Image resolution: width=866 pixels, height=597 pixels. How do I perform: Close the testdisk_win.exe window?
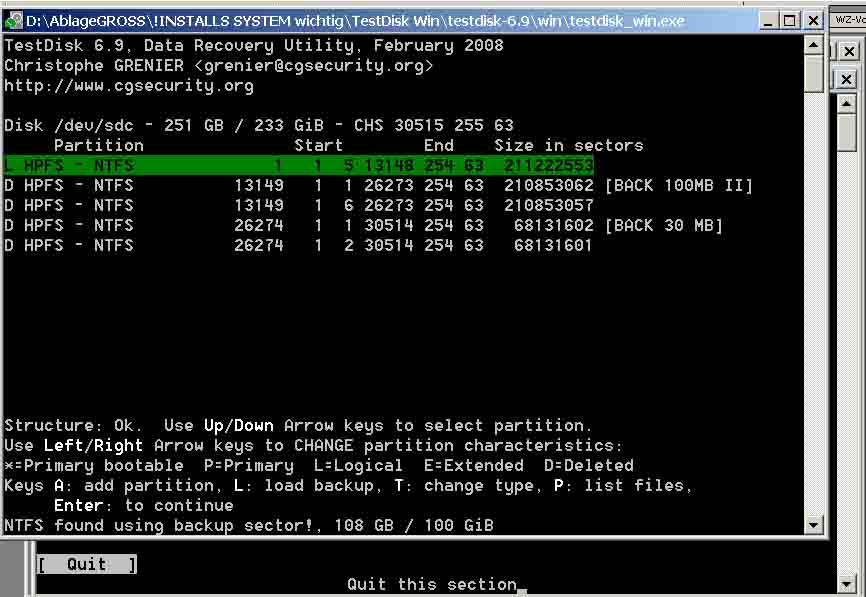pos(813,21)
